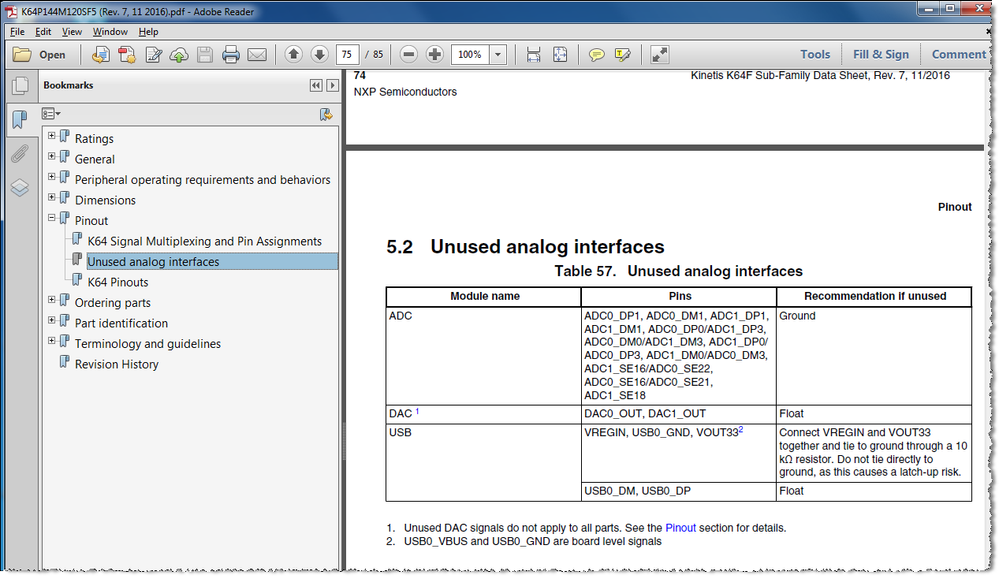Zoom in on the page
The image size is (999, 576).
coord(432,54)
